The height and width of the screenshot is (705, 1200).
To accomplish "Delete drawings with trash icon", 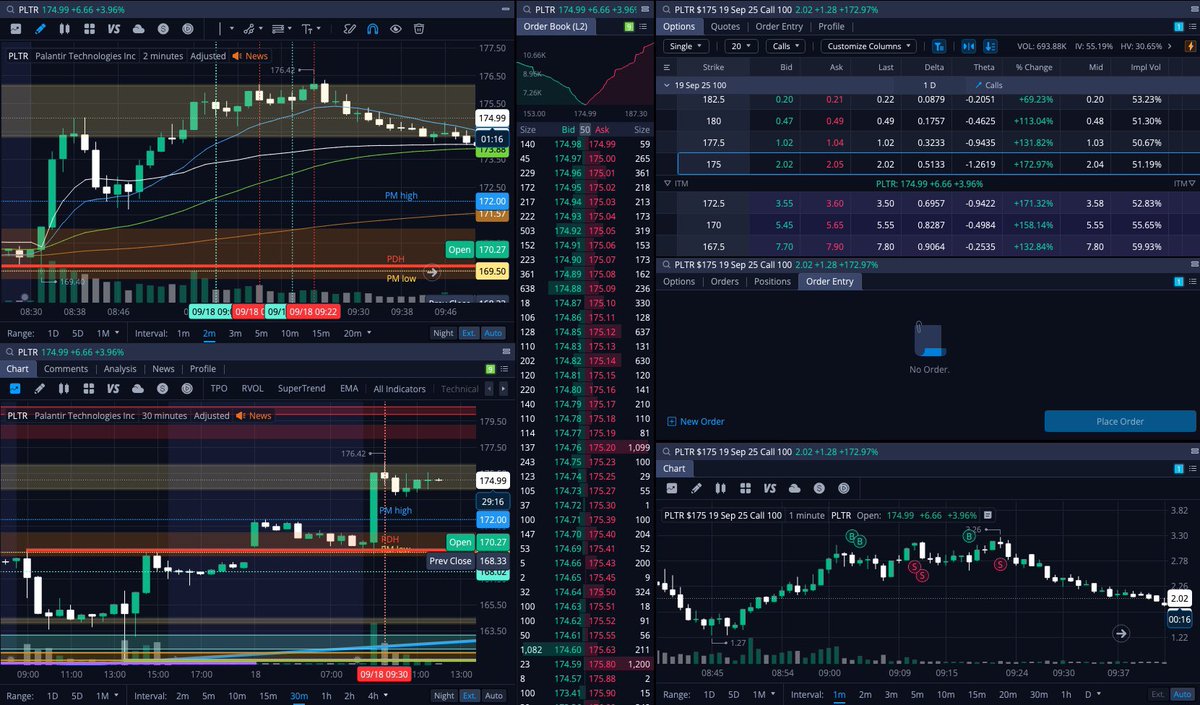I will (x=419, y=28).
